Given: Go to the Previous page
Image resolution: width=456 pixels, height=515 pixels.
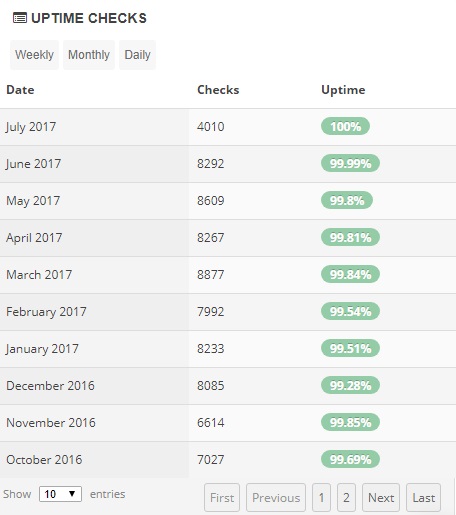Looking at the screenshot, I should (x=276, y=497).
